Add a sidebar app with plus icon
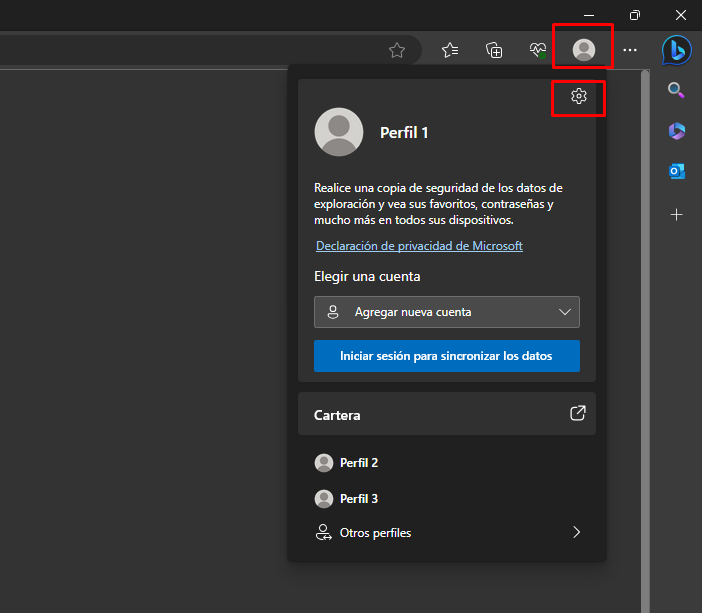This screenshot has height=613, width=702. click(x=676, y=215)
